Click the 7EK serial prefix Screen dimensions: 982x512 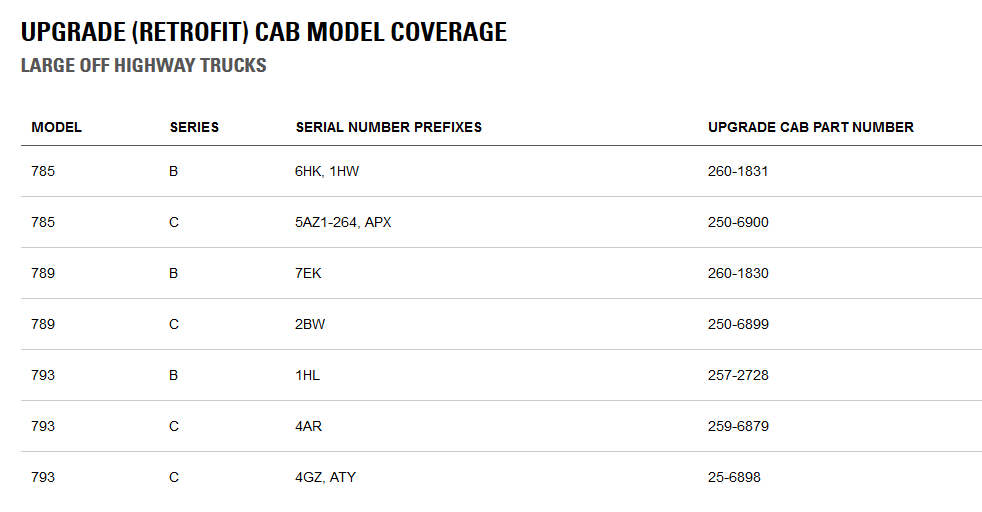pos(309,273)
